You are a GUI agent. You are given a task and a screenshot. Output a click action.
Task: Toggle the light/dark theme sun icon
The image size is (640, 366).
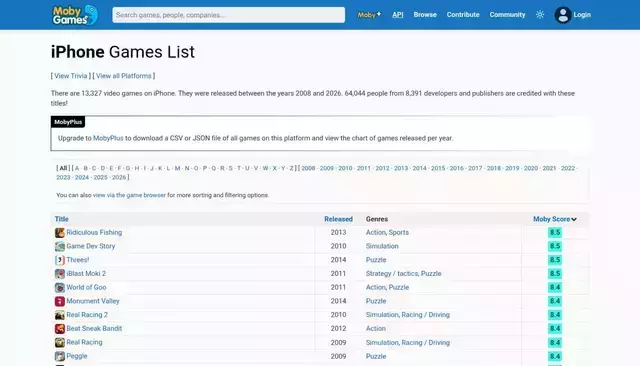(x=540, y=15)
